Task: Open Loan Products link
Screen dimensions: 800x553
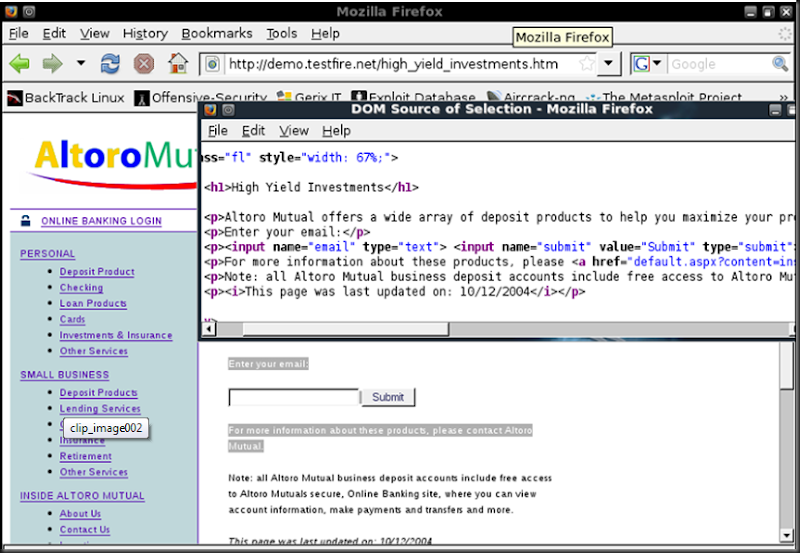Action: coord(93,304)
